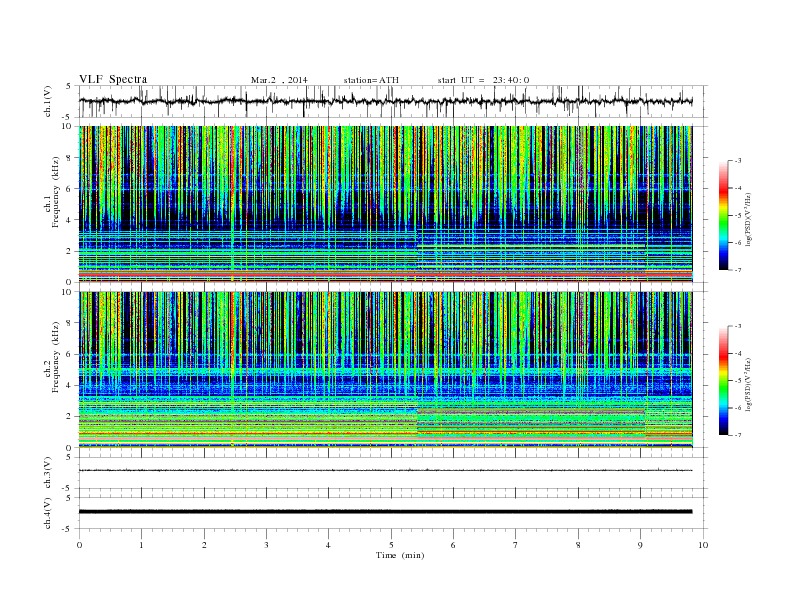
Task: Click the 'ch.3(V)' axis label
Action: tap(48, 473)
